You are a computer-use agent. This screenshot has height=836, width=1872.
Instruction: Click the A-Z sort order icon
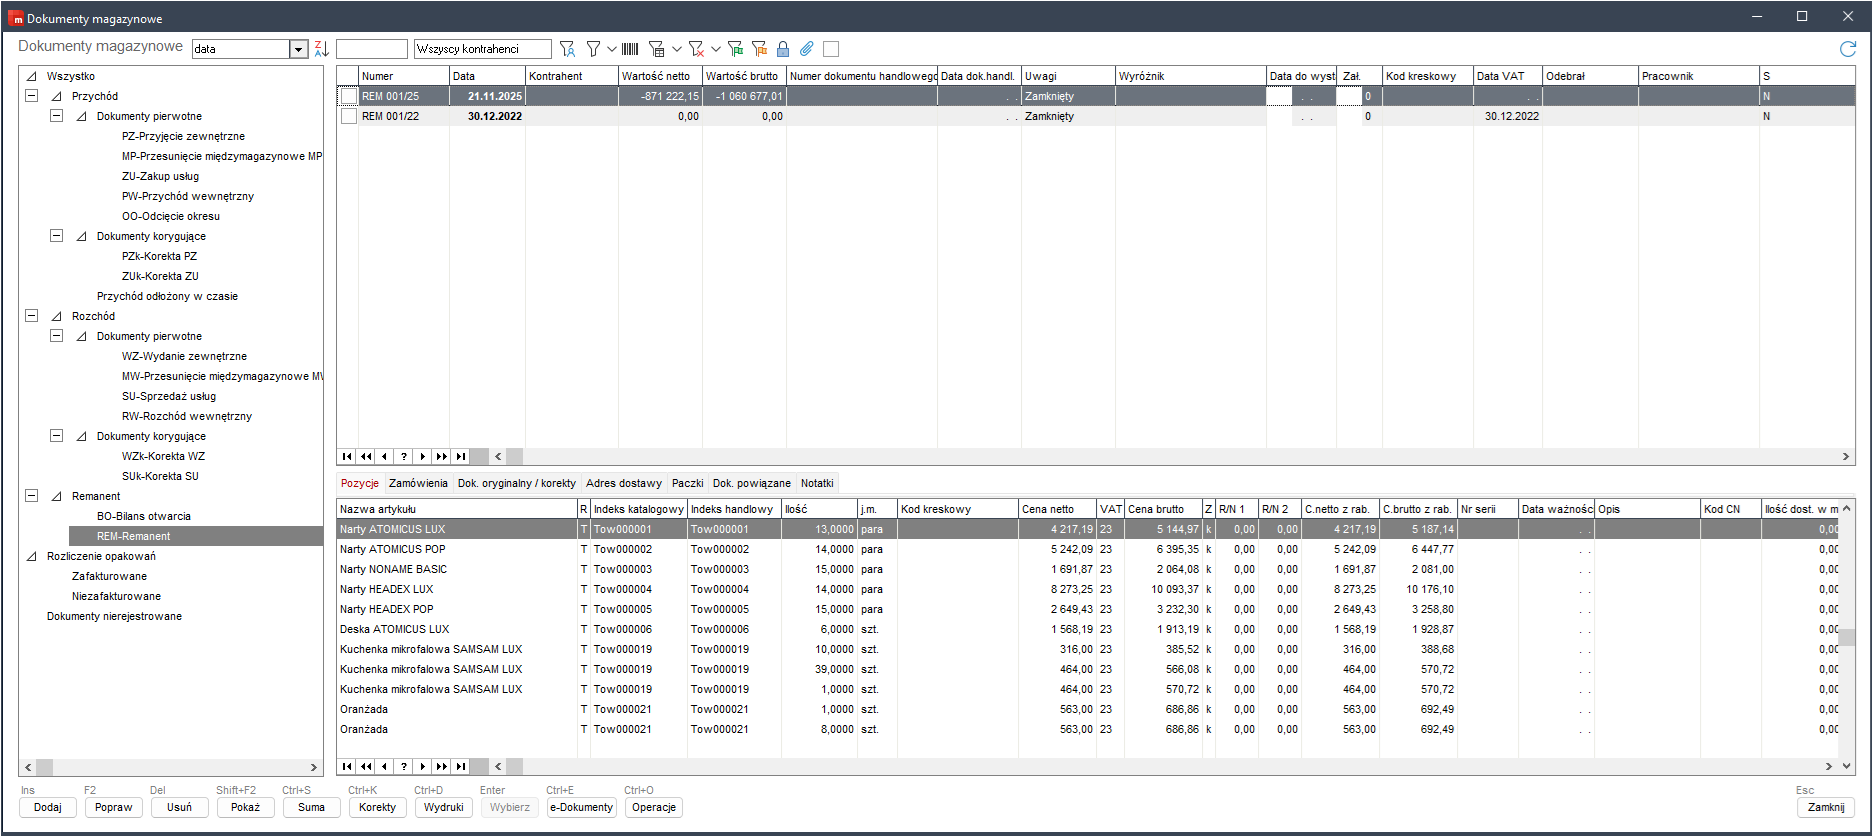(321, 49)
